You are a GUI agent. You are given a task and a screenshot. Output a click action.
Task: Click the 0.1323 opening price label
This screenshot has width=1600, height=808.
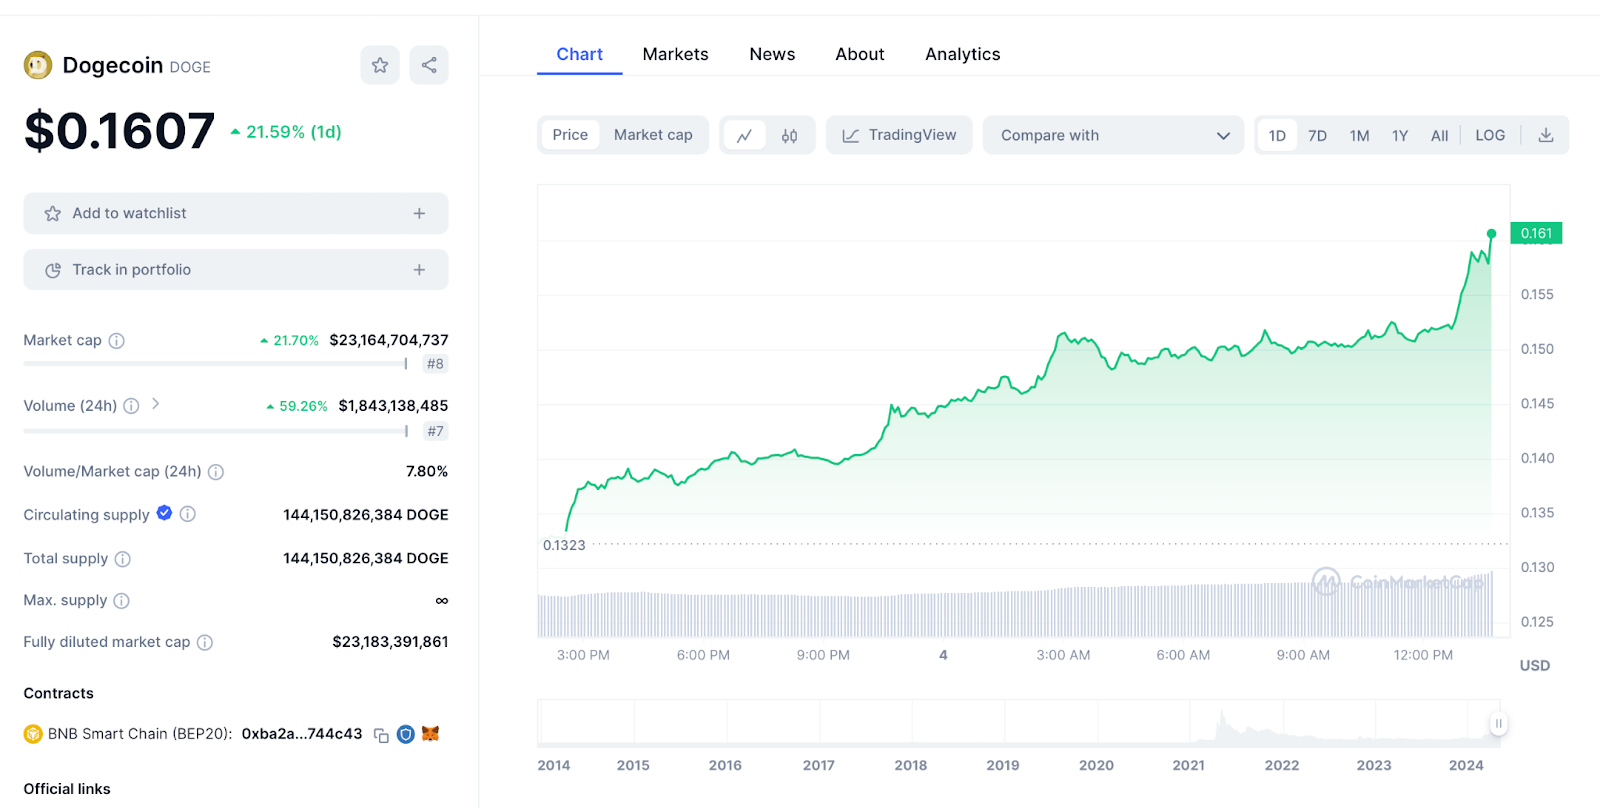564,545
